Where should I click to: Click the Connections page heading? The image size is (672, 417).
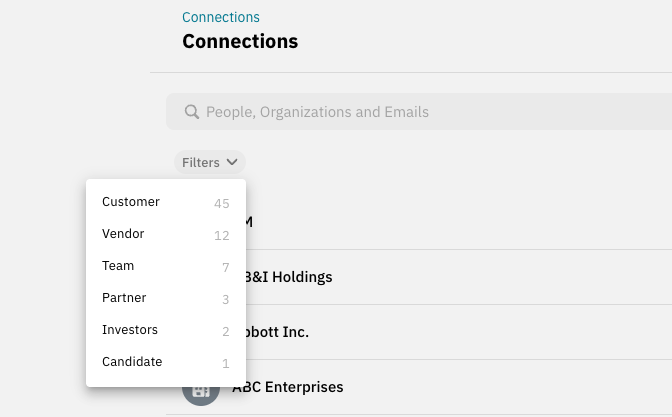pyautogui.click(x=240, y=42)
